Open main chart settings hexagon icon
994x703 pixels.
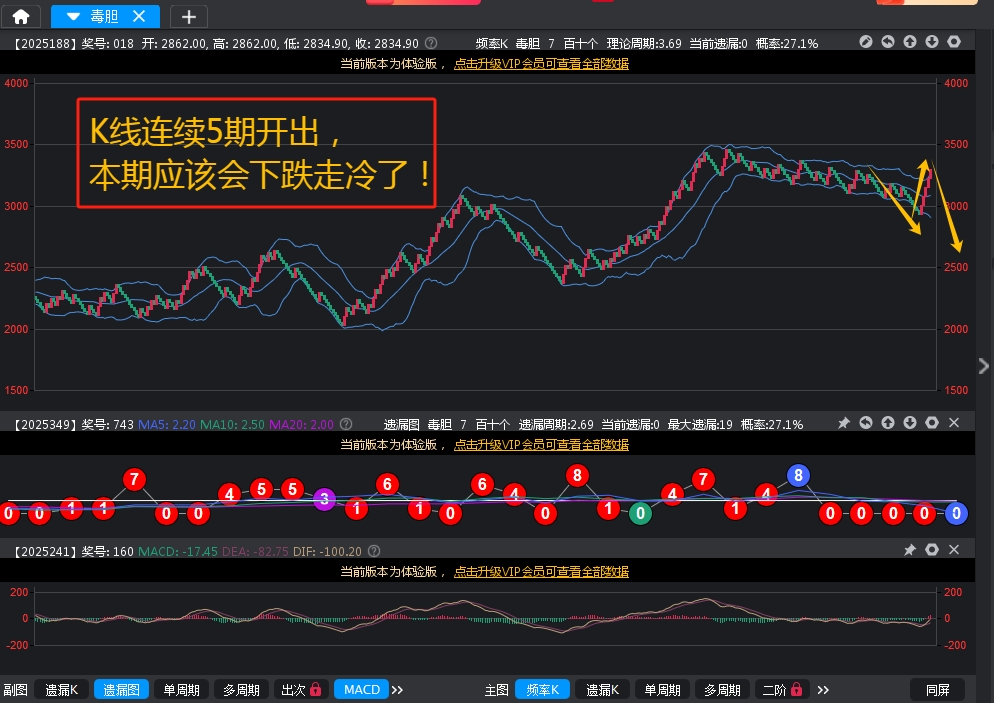[954, 42]
